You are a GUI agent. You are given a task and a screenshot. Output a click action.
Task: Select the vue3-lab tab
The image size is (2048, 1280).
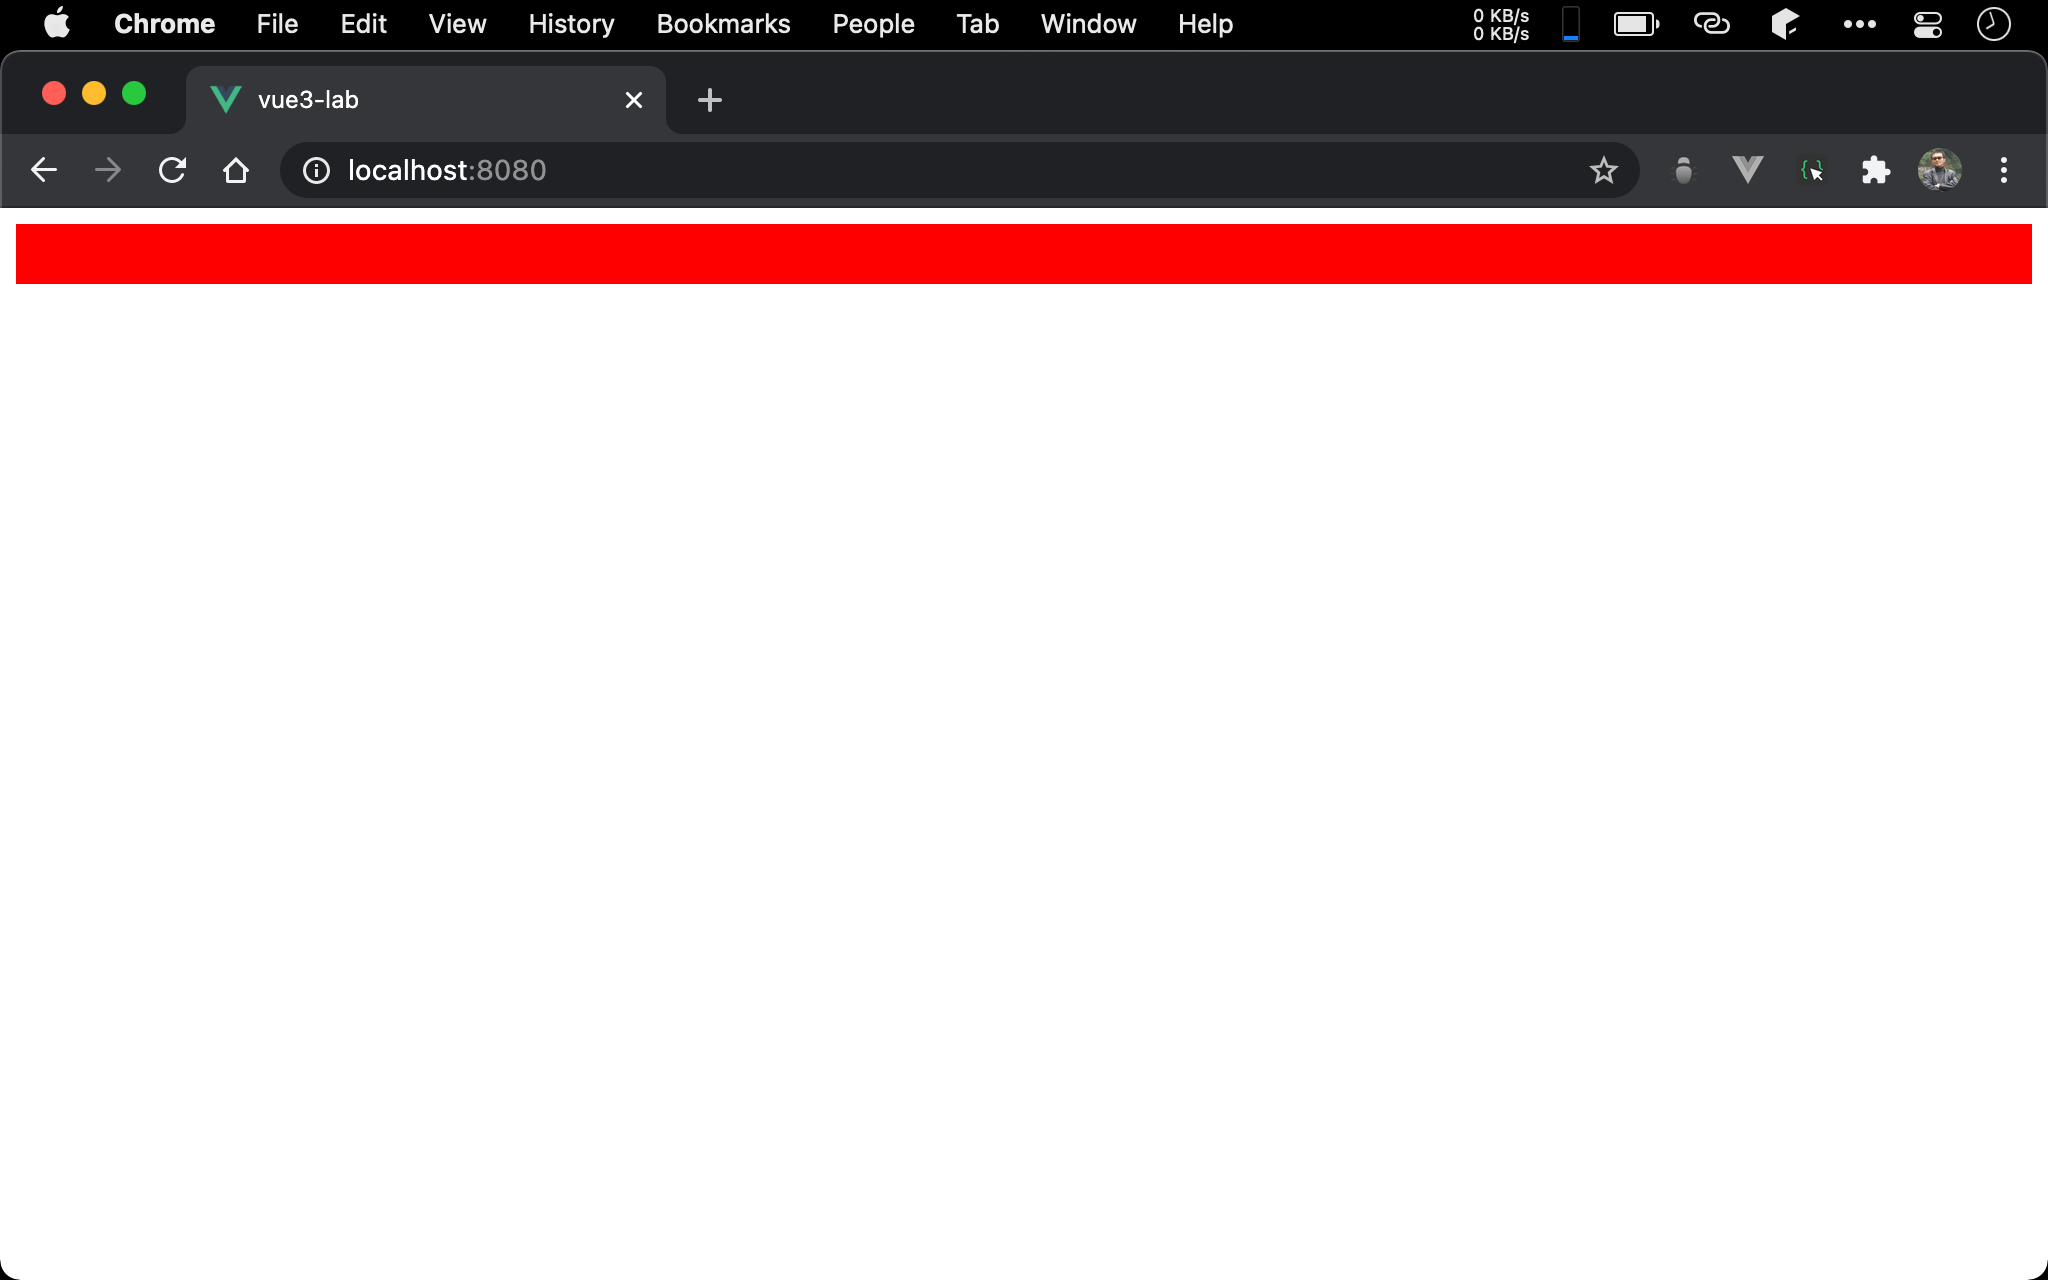[x=400, y=100]
